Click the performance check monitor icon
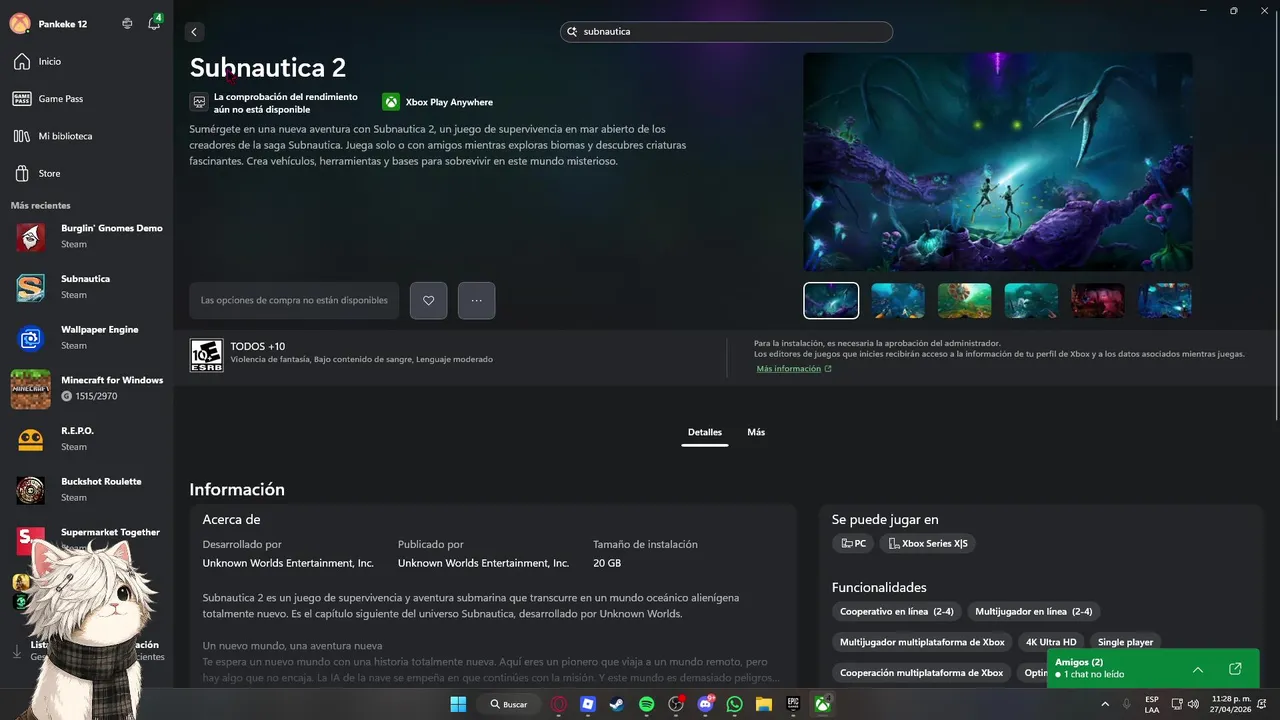Viewport: 1280px width, 720px height. 199,102
